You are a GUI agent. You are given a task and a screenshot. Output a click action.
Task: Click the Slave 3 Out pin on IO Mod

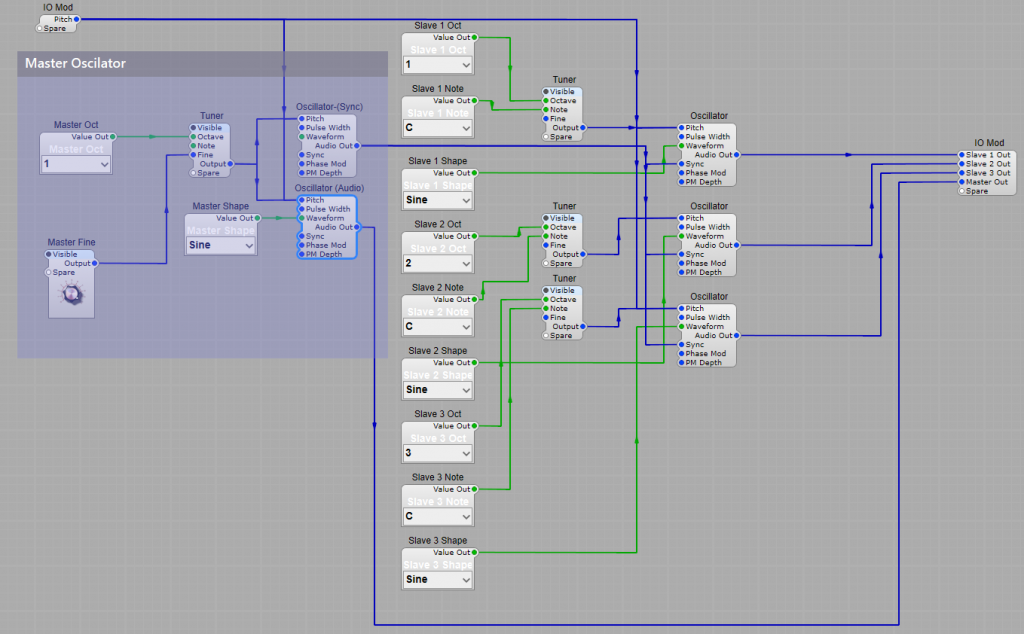pyautogui.click(x=961, y=173)
